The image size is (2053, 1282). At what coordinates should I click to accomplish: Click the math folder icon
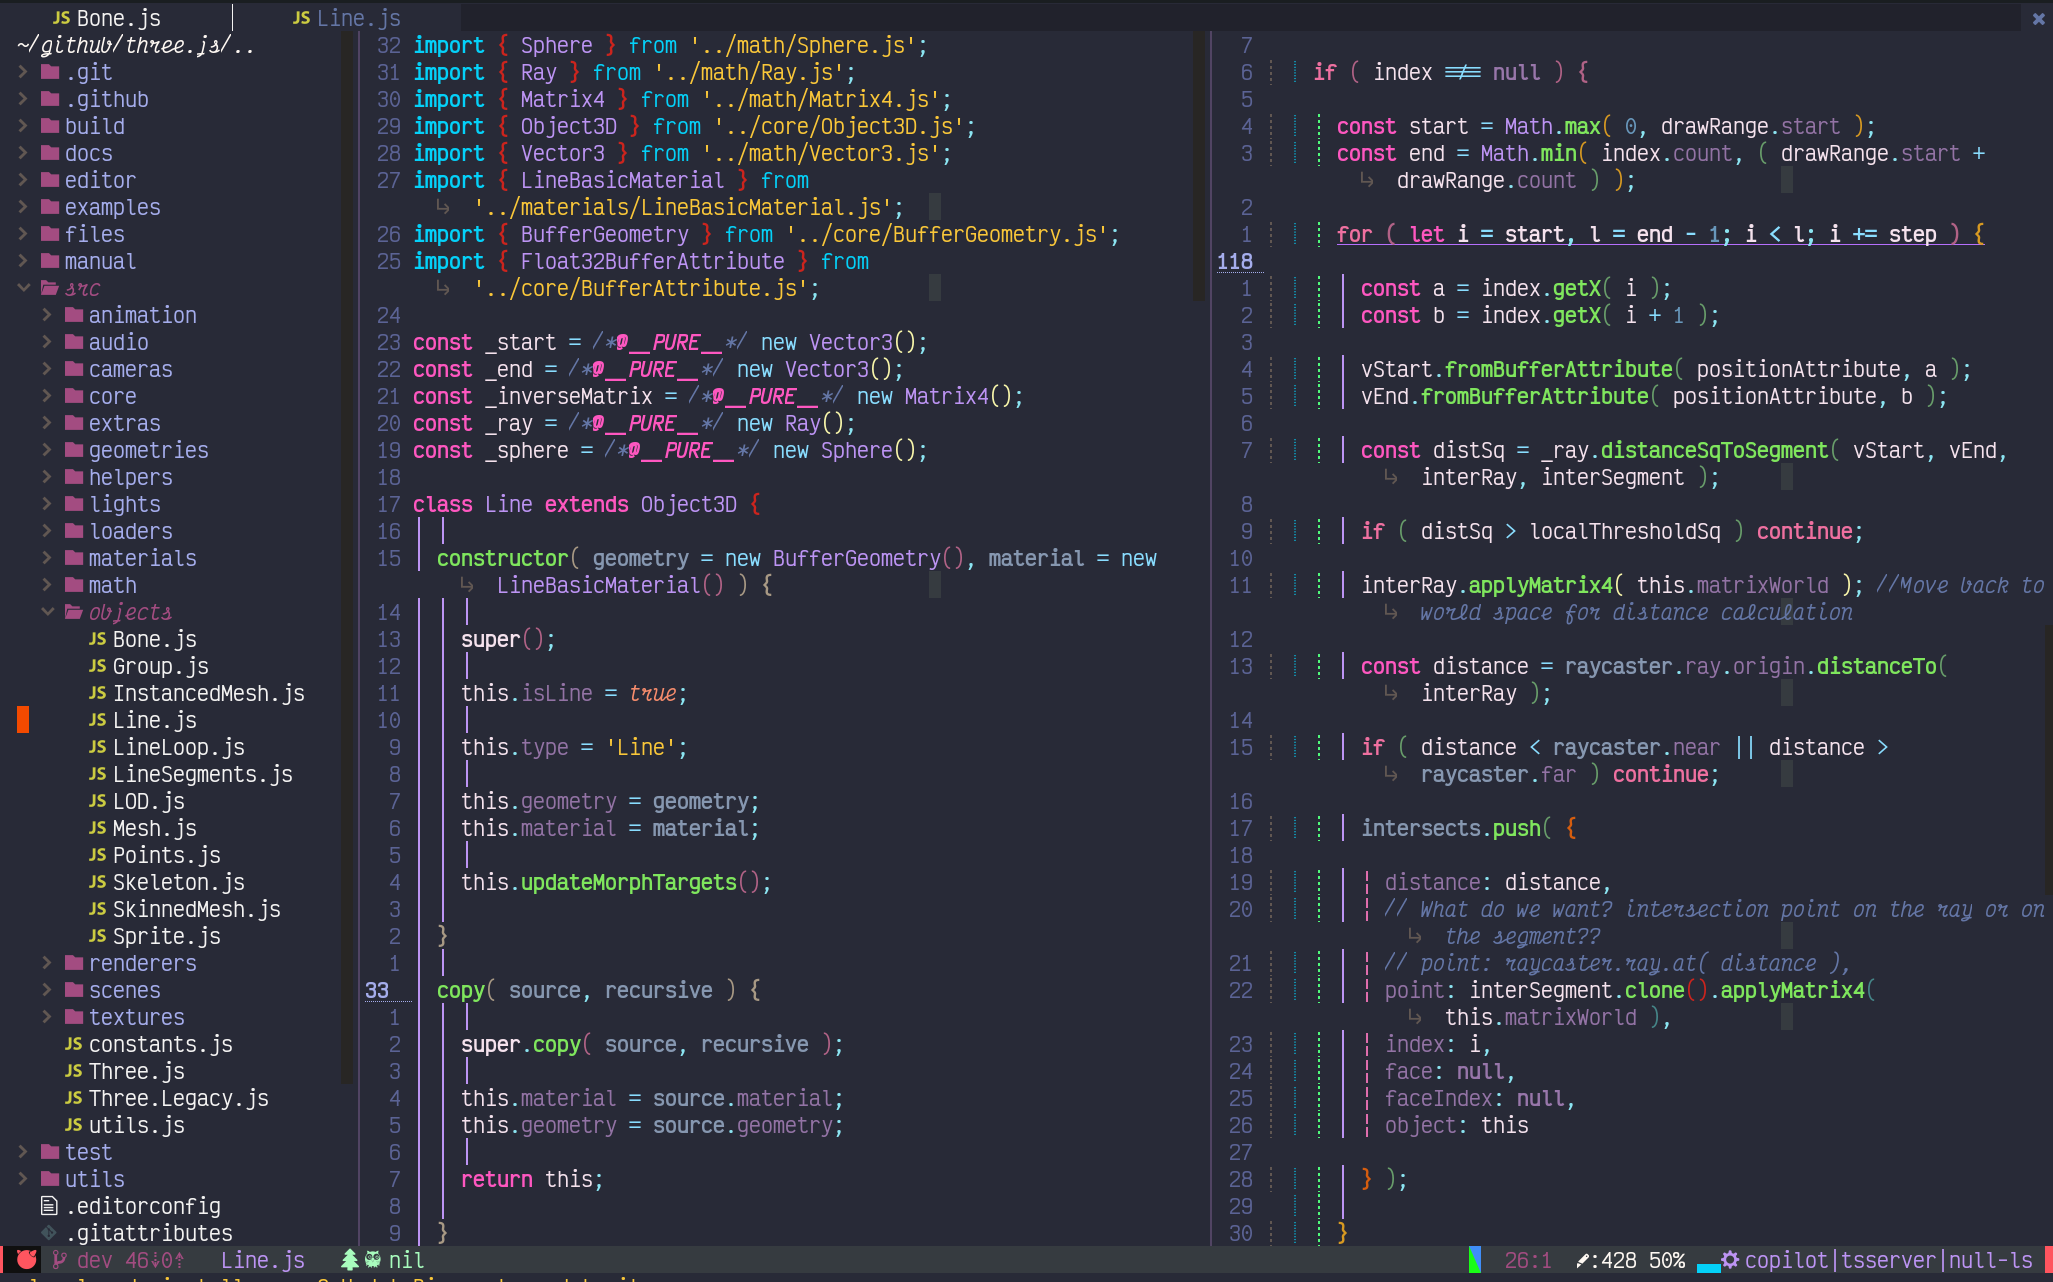74,585
